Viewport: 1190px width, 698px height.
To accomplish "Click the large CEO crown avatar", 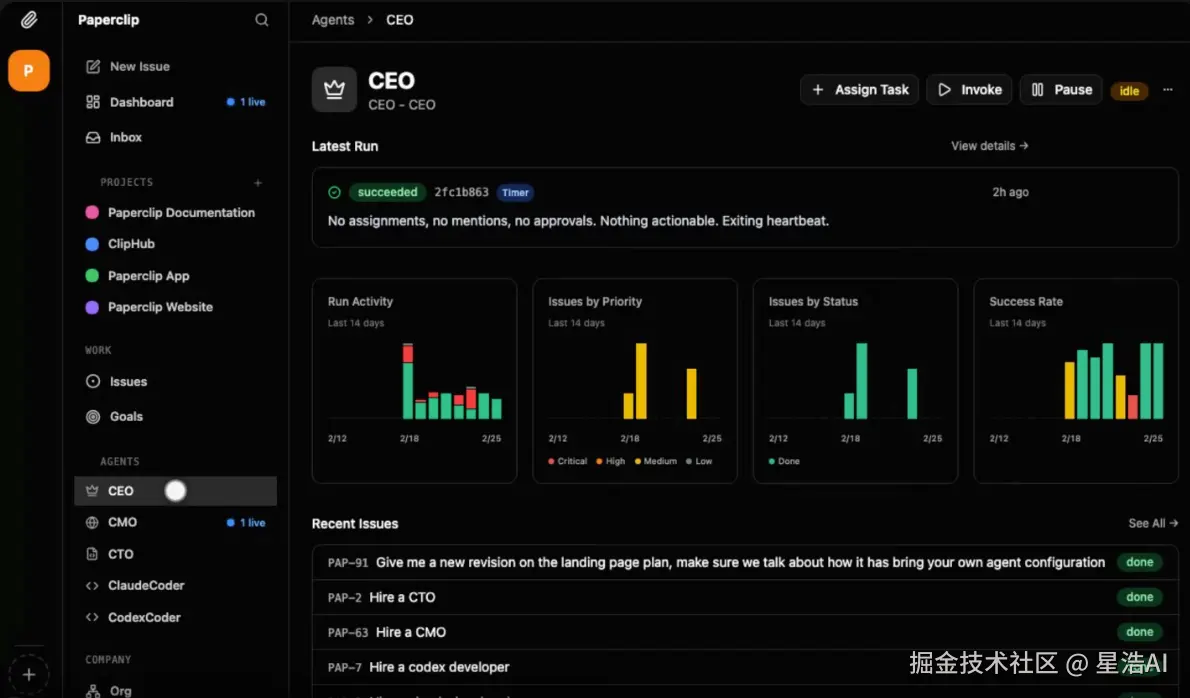I will (x=334, y=90).
